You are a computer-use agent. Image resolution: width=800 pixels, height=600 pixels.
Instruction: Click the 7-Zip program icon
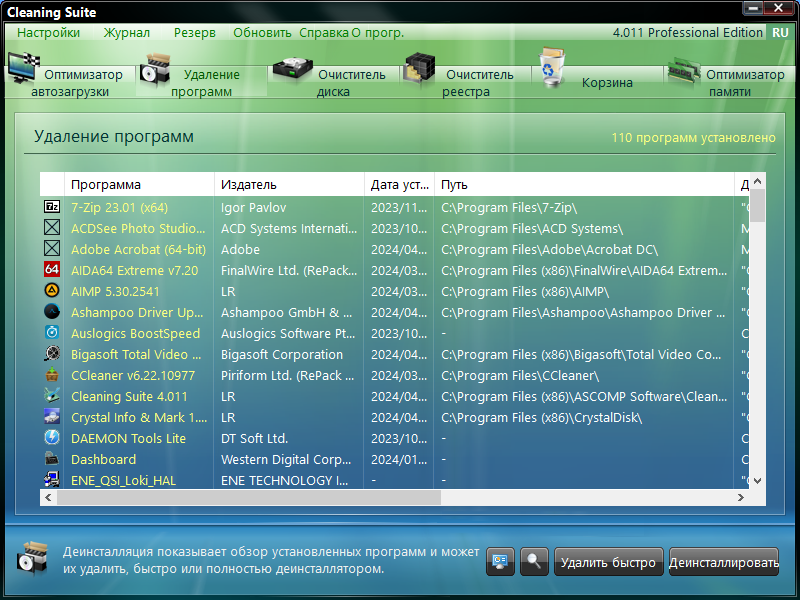(52, 207)
